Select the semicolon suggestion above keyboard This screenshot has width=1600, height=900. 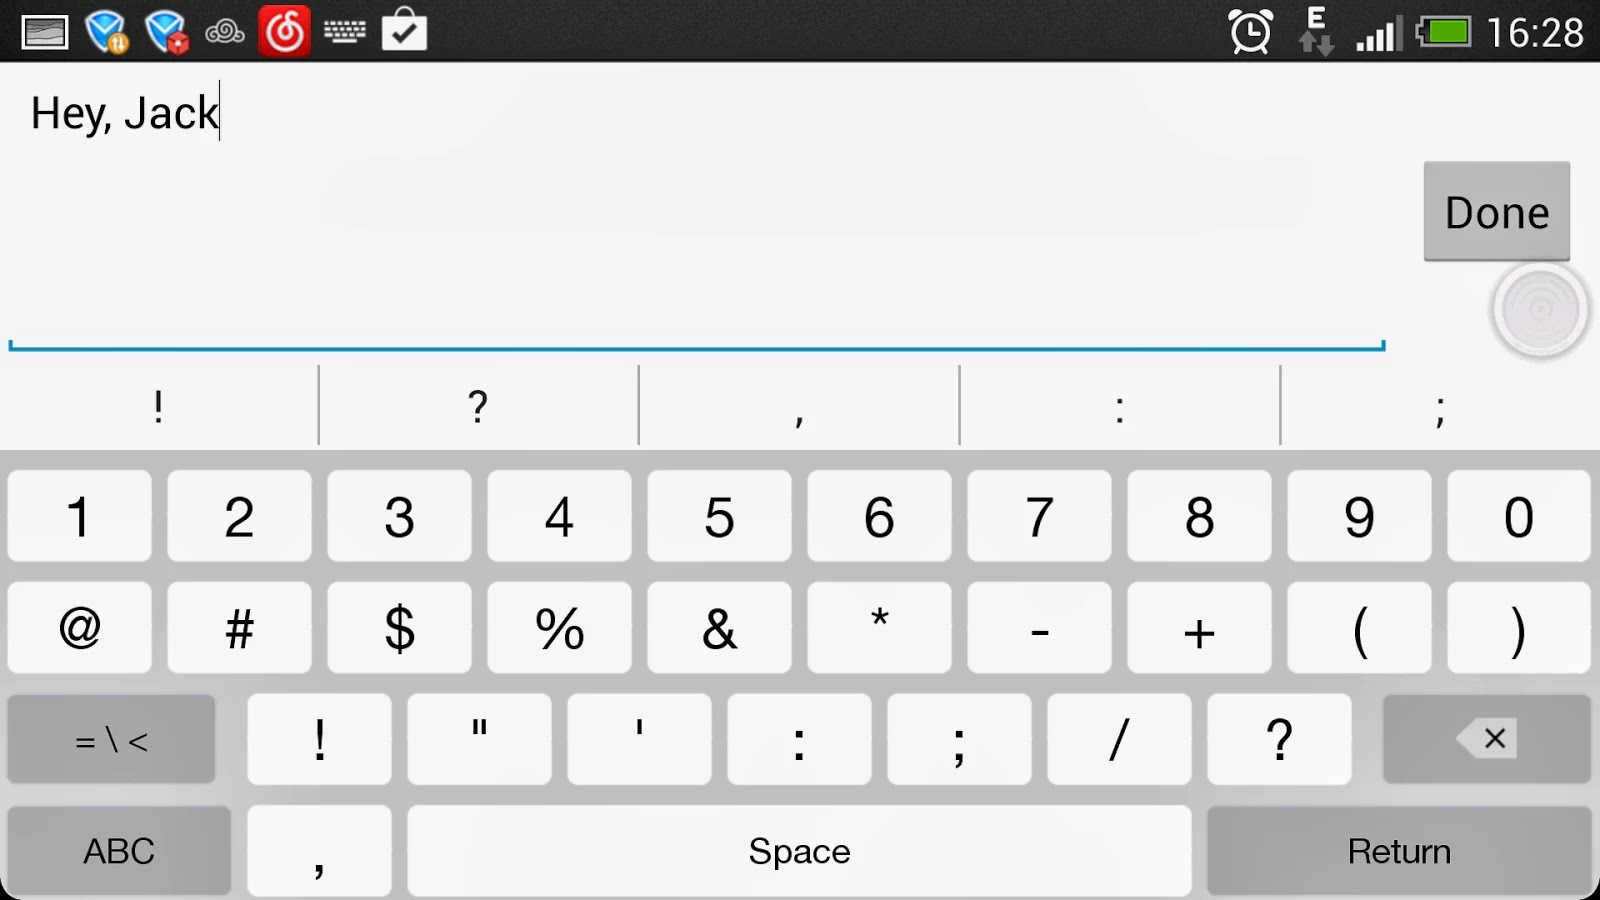click(1440, 406)
